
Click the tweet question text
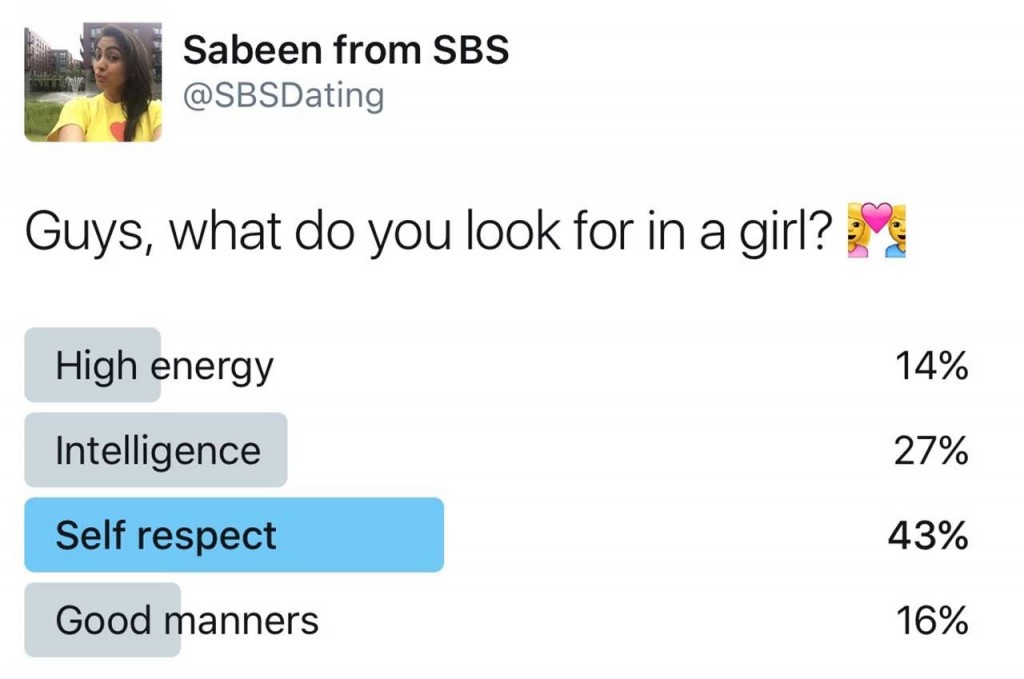429,232
